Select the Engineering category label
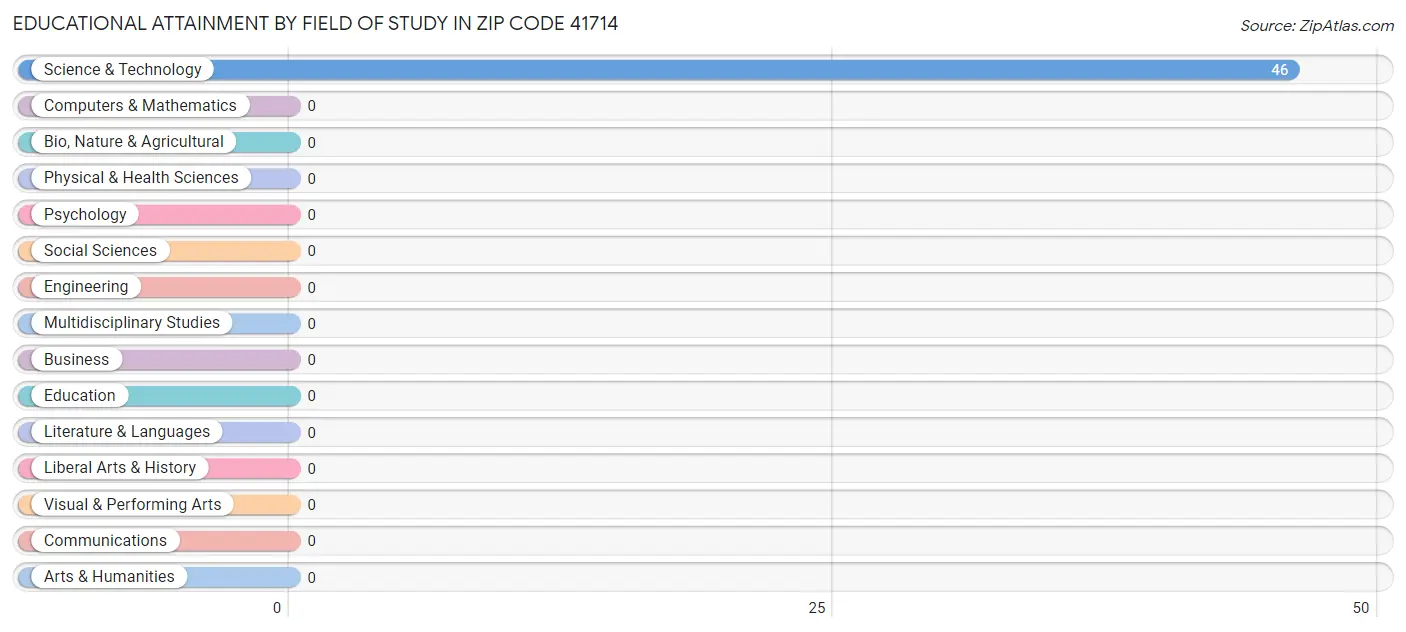 tap(86, 287)
